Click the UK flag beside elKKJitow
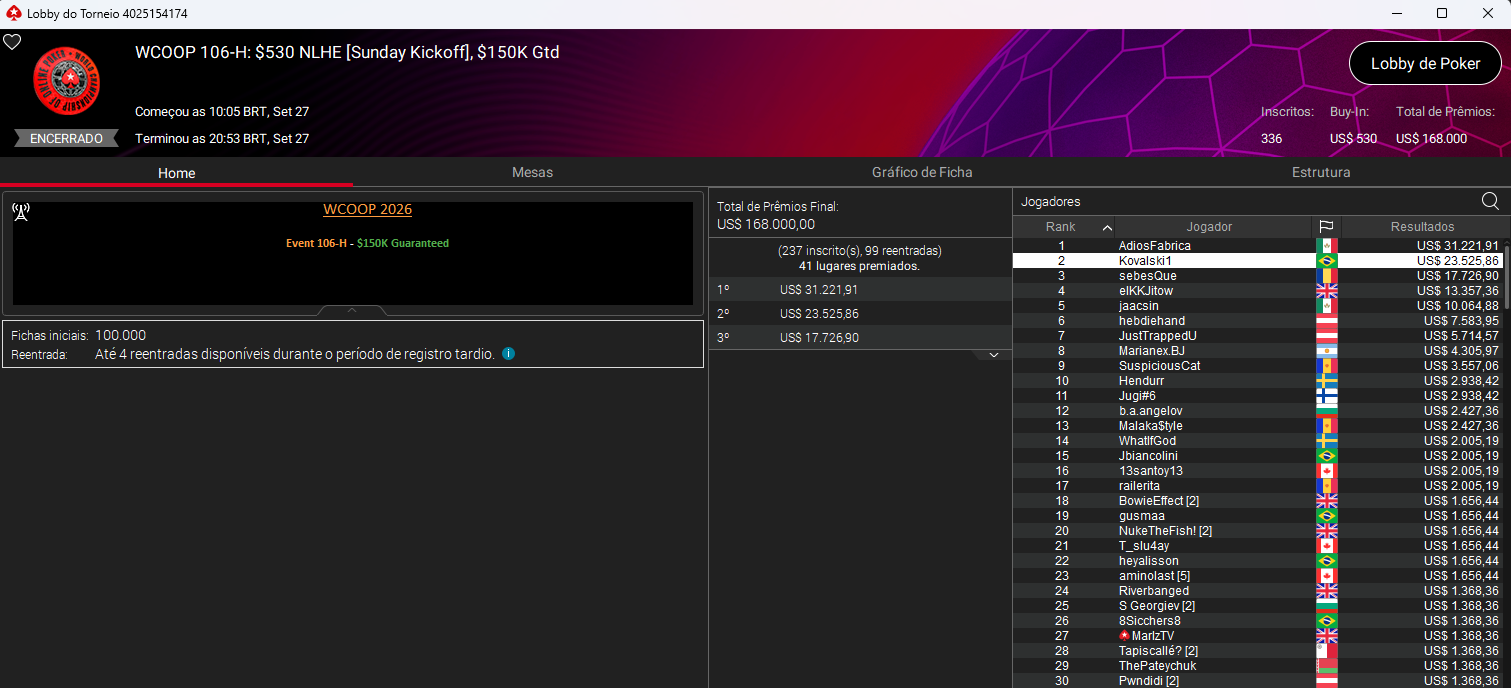1511x688 pixels. (1326, 291)
